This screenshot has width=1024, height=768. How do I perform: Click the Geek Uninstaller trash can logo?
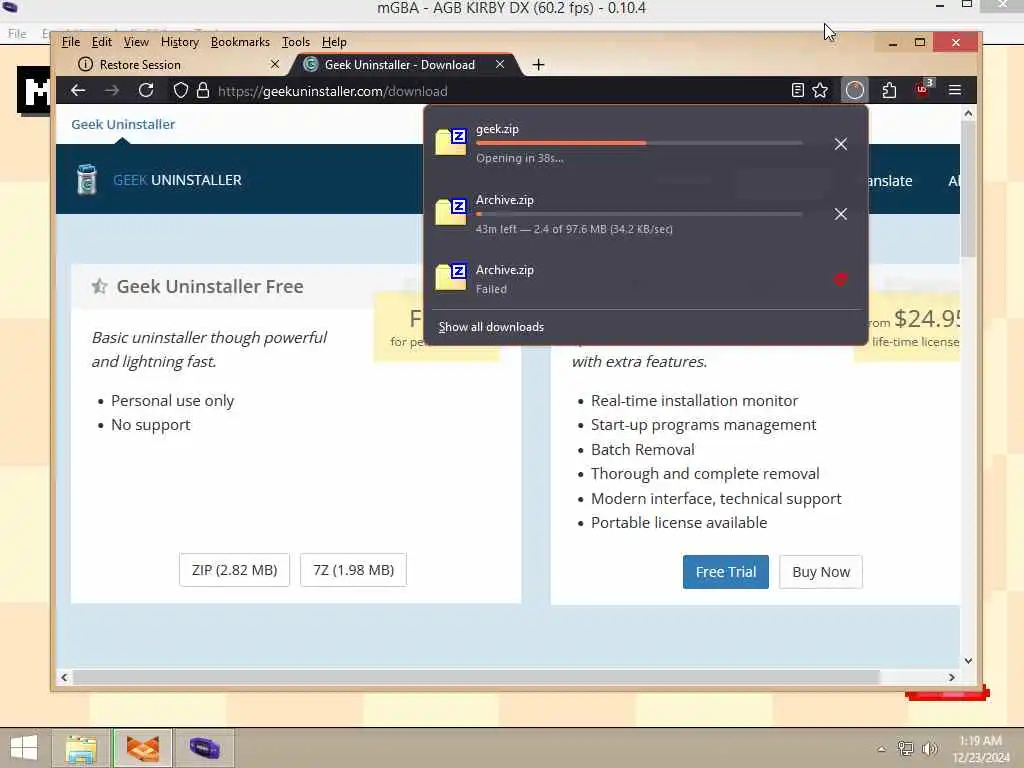[86, 180]
